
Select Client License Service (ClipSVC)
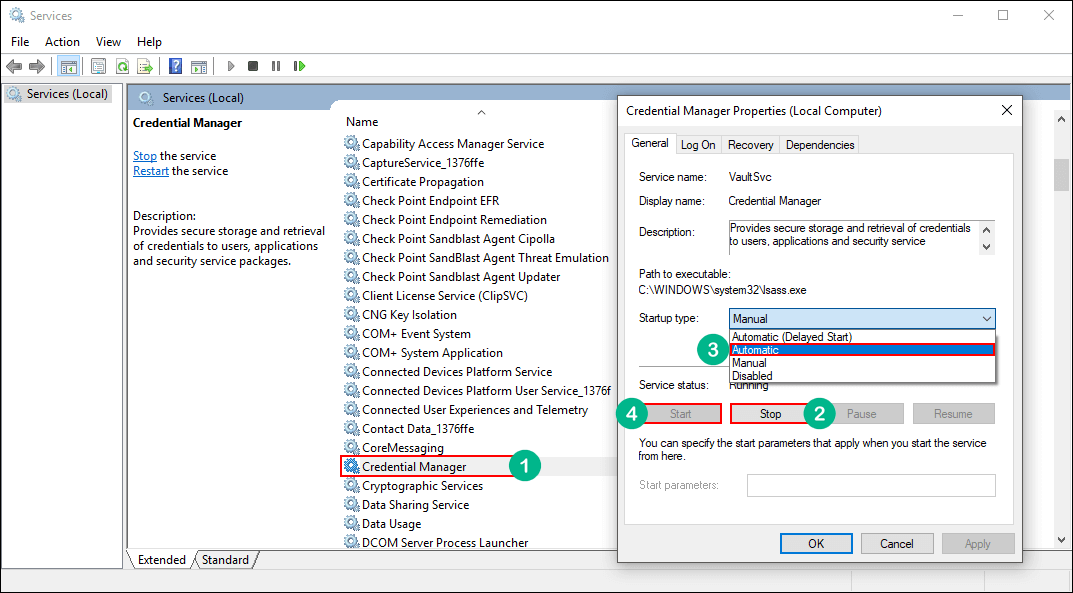click(x=445, y=295)
